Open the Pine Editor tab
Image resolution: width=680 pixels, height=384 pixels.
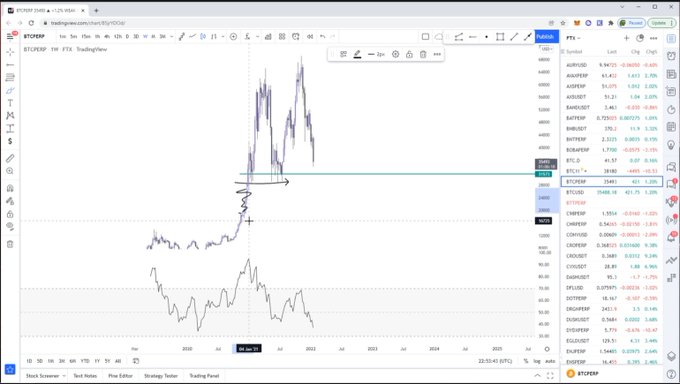pyautogui.click(x=120, y=376)
